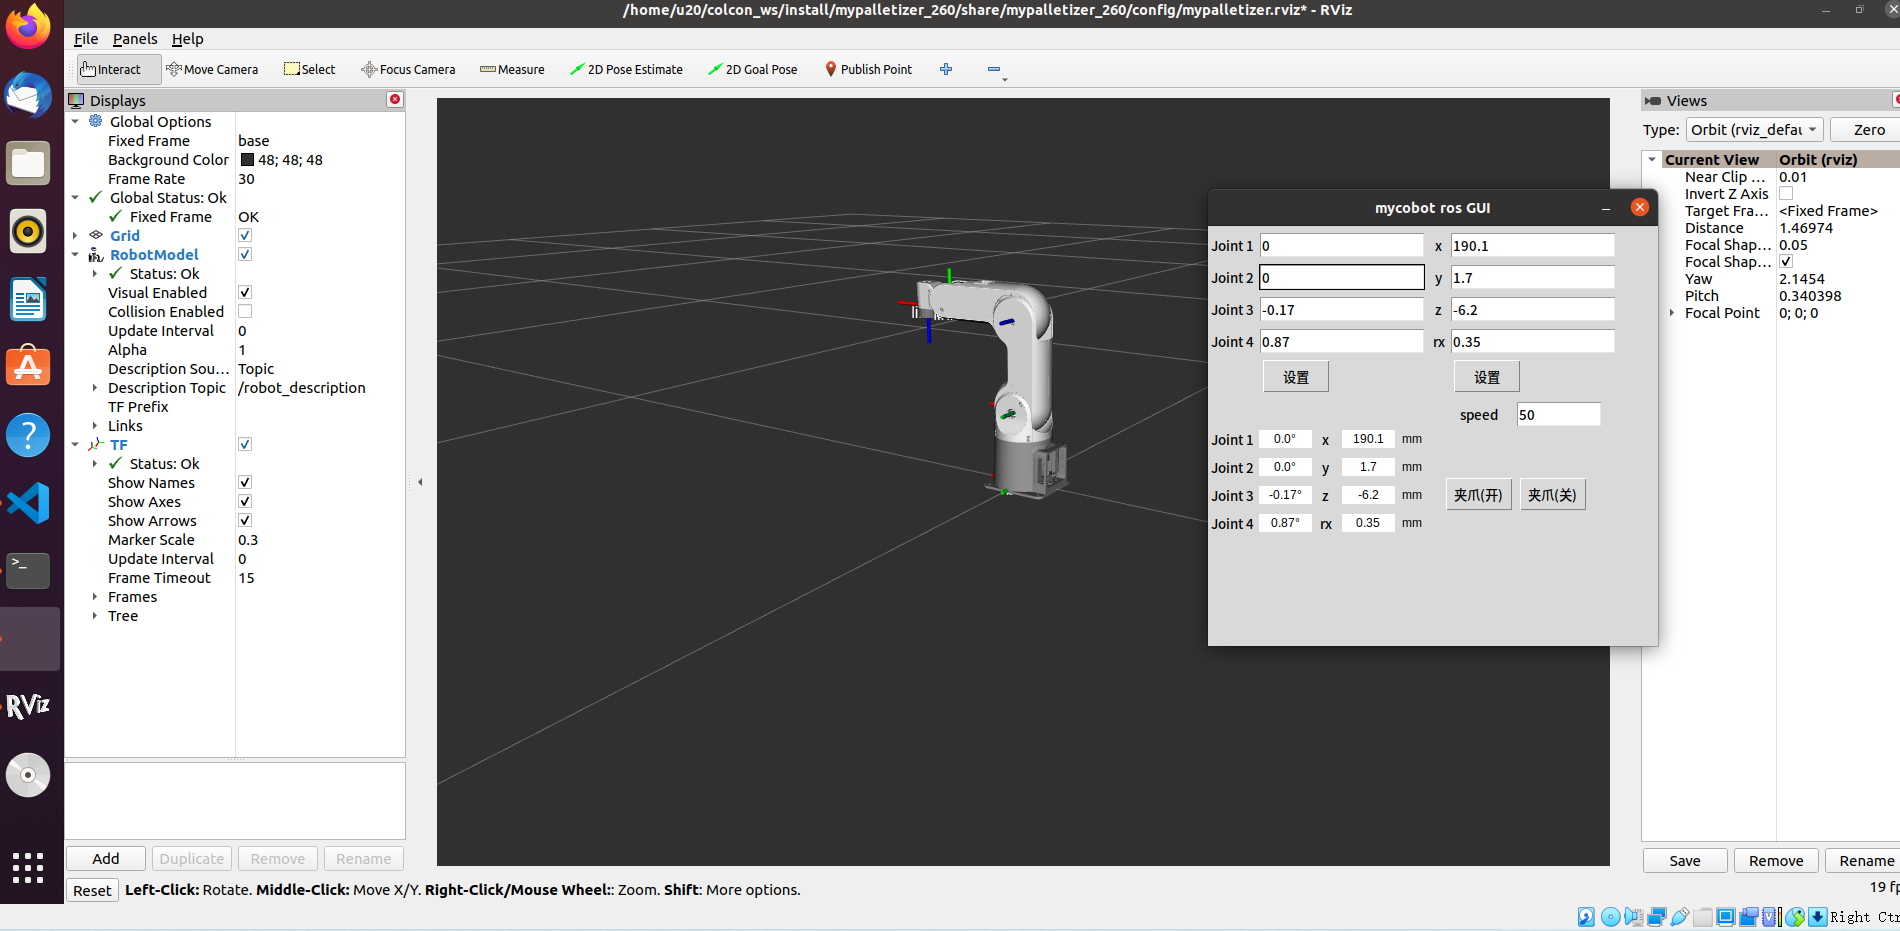Pick the 2D Goal Pose tool
1900x931 pixels.
[x=752, y=69]
